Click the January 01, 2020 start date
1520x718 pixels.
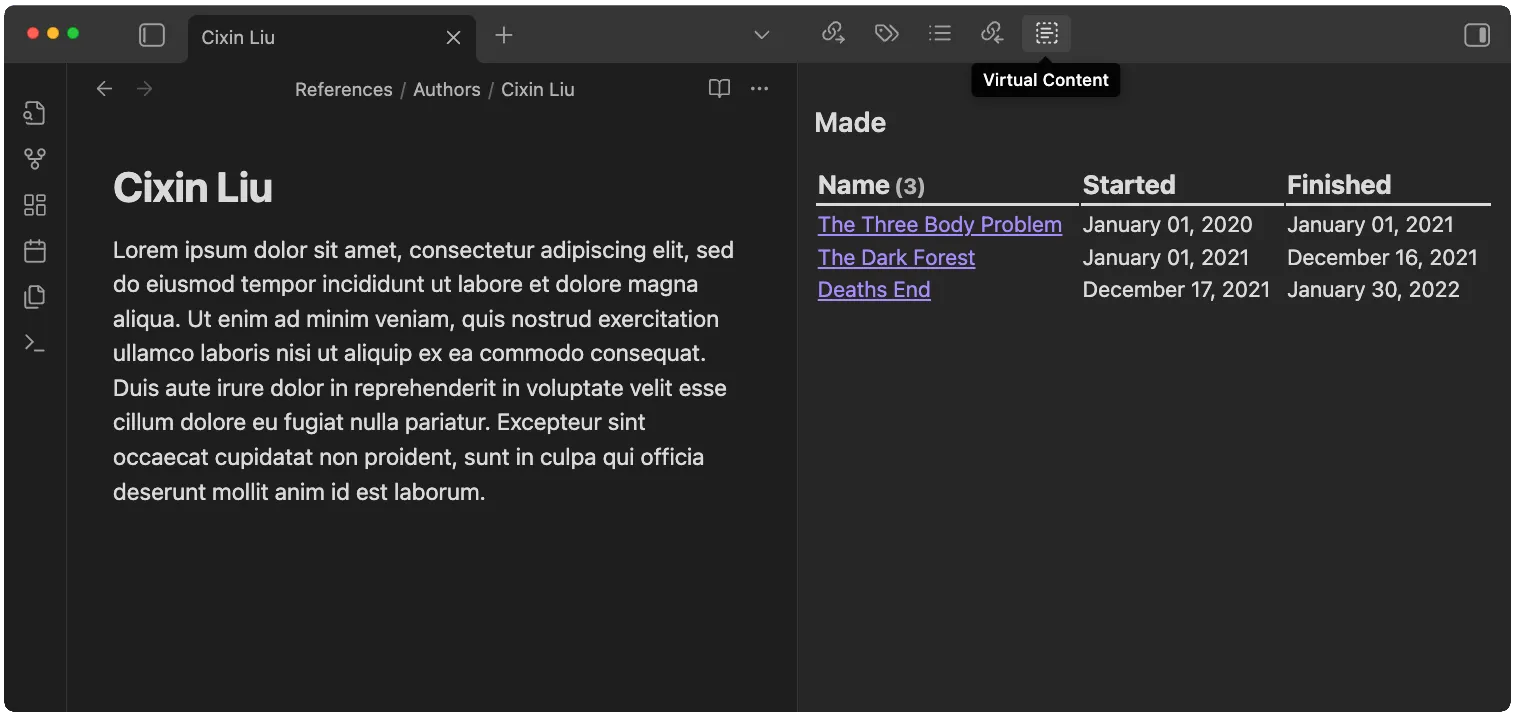point(1168,225)
